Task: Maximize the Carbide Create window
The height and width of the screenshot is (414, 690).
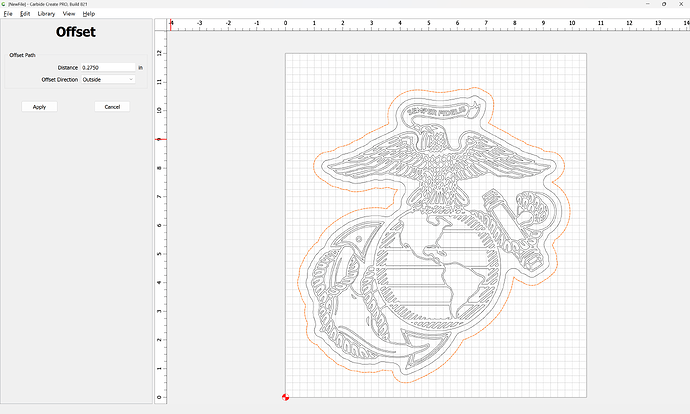Action: [x=664, y=4]
